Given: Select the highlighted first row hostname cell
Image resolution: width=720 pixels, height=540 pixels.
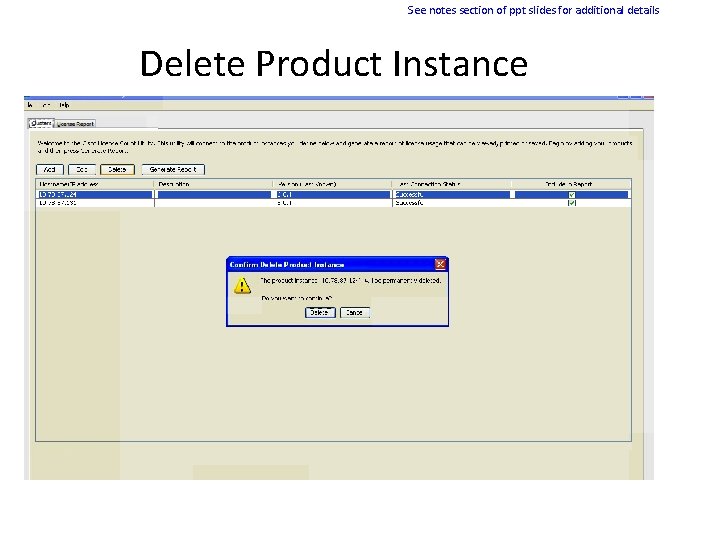Looking at the screenshot, I should 95,195.
